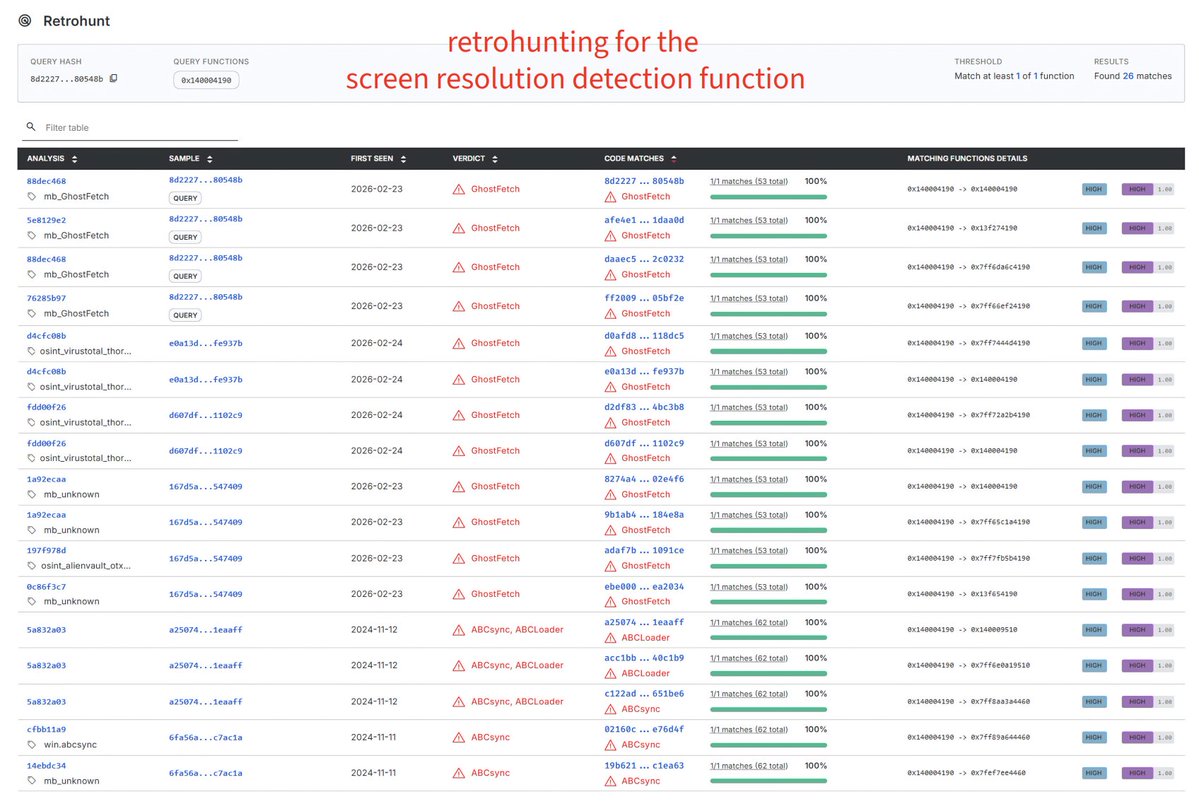Click 0x140004190 -> 0x140009510 function mapping
Screen dimensions: 1199x804
962,630
